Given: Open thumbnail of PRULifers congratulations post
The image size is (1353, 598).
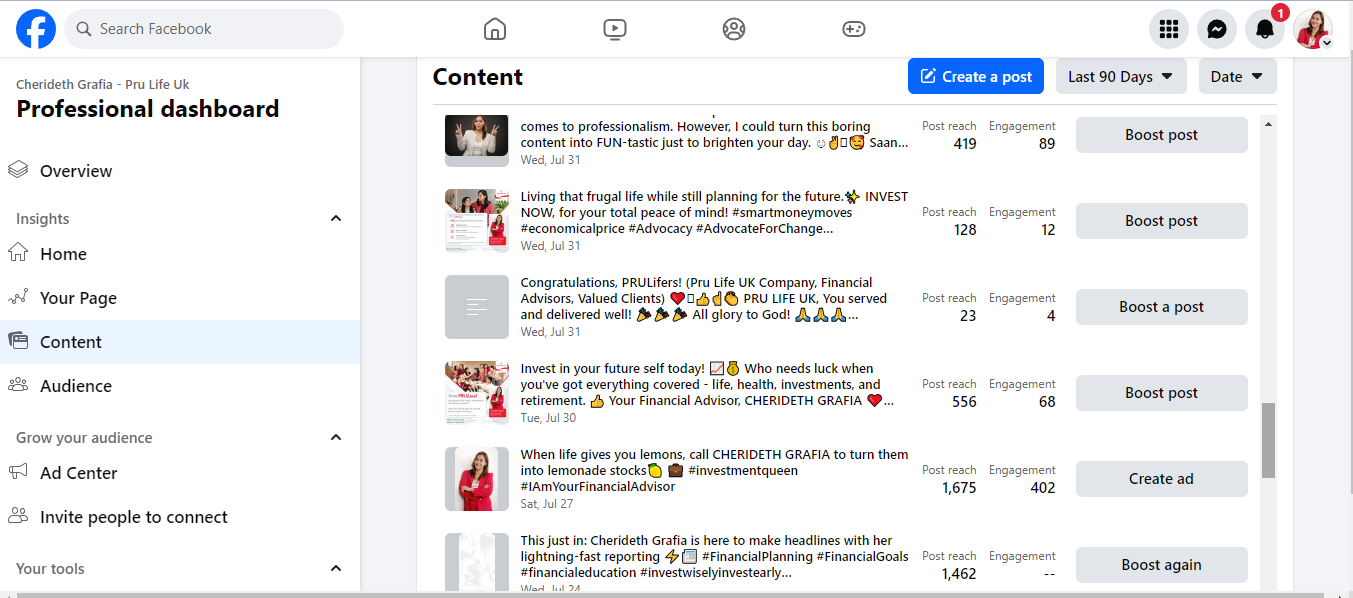Looking at the screenshot, I should 477,307.
